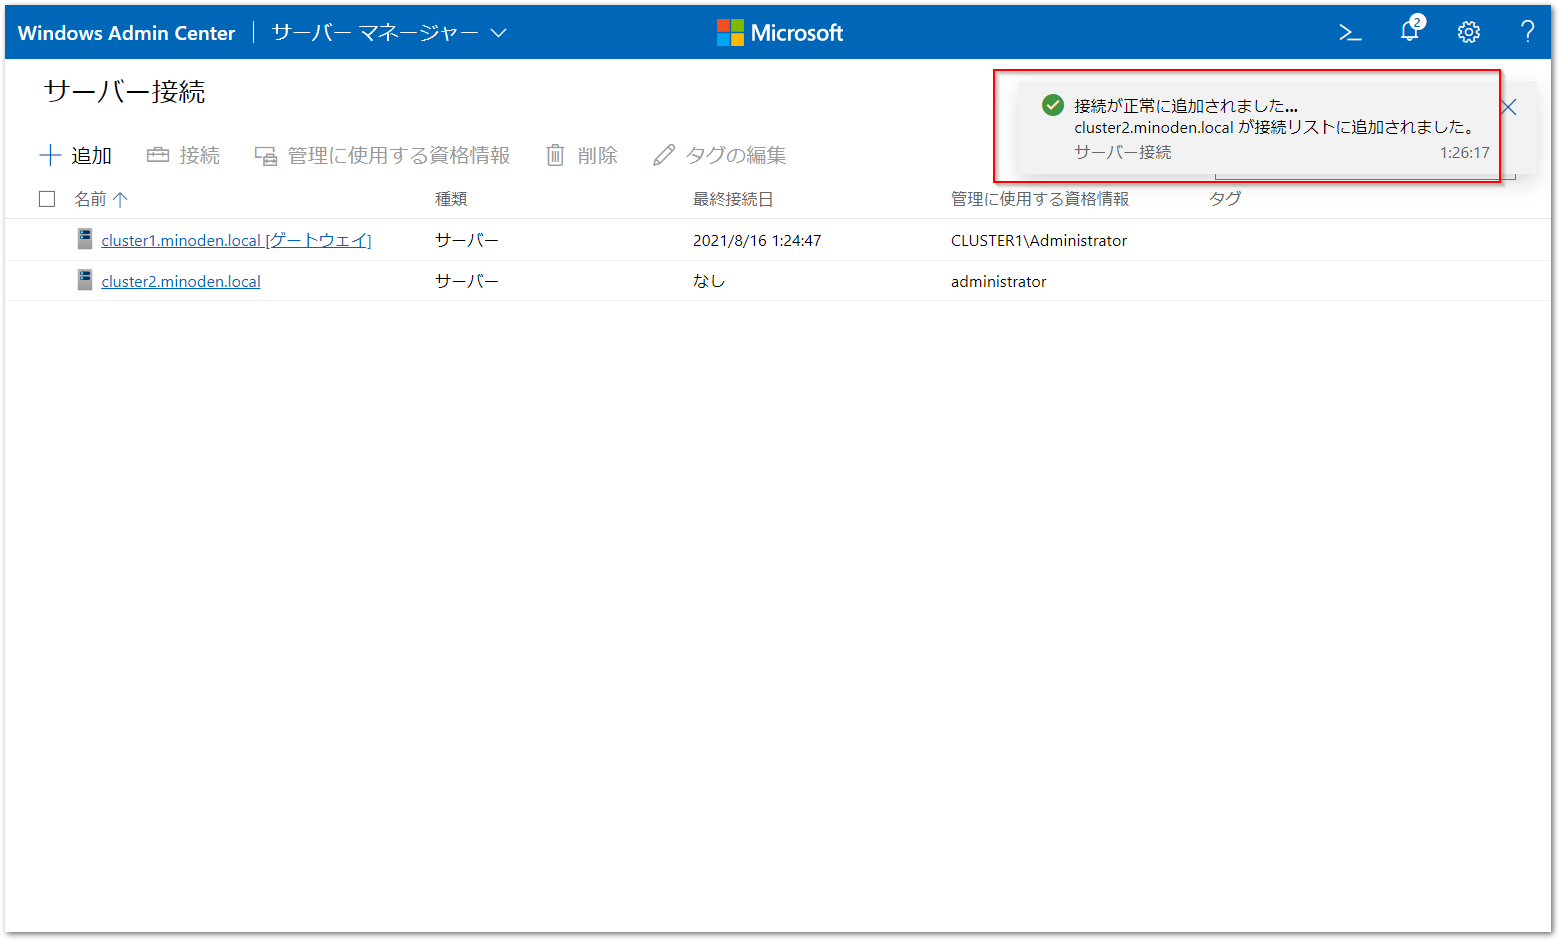Toggle the select-all checkbox in header
The height and width of the screenshot is (941, 1560).
(47, 199)
